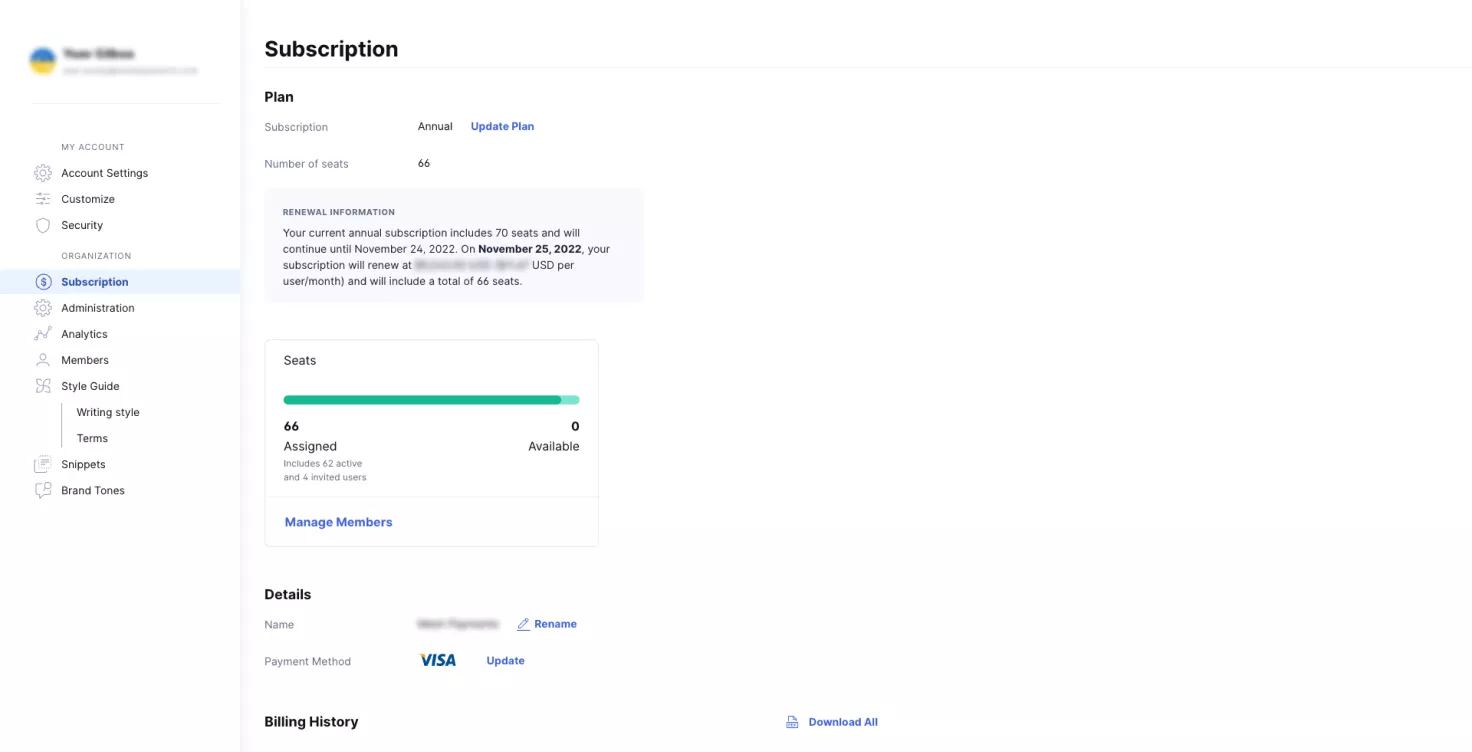Open the Brand Tones icon

pyautogui.click(x=43, y=490)
